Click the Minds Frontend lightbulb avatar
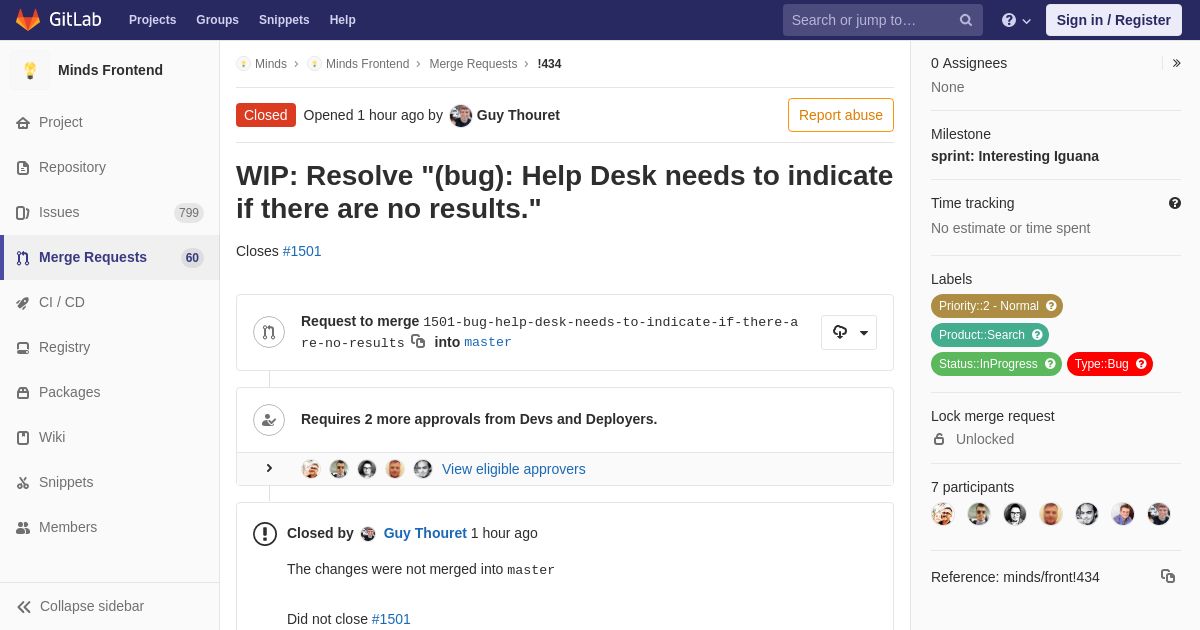 tap(30, 70)
